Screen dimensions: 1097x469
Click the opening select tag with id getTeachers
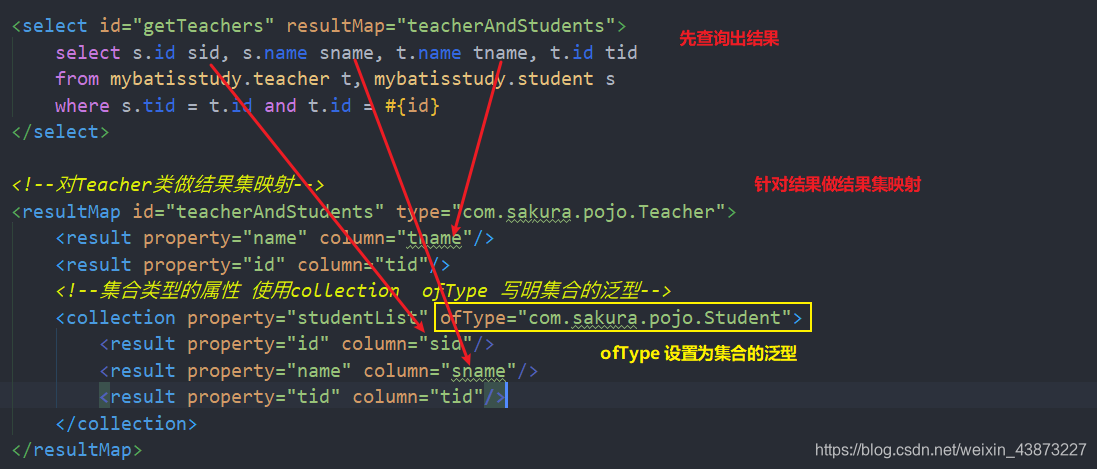[318, 26]
